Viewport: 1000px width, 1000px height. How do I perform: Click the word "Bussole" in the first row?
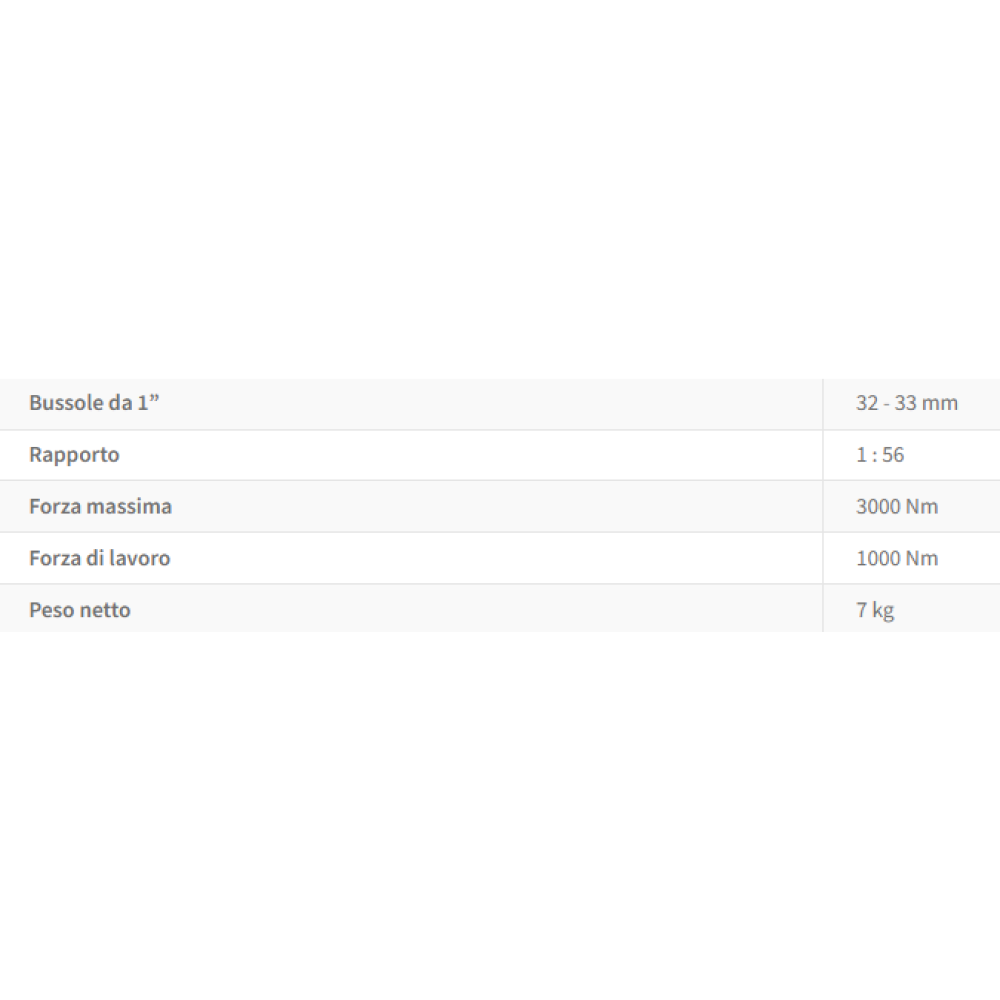click(66, 403)
